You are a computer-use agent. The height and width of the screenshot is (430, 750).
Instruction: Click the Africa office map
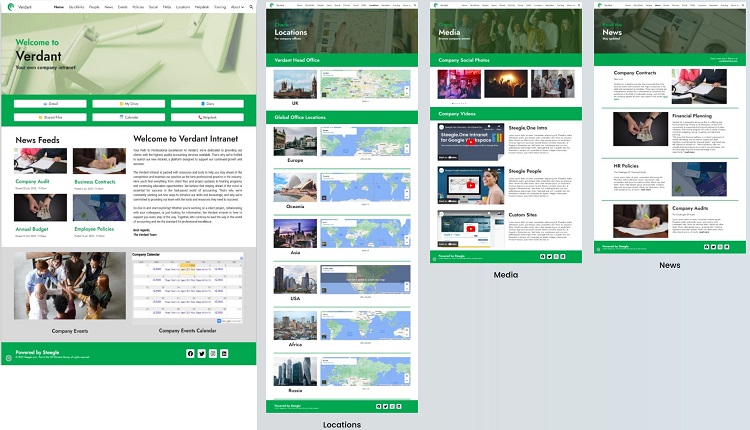click(x=365, y=325)
